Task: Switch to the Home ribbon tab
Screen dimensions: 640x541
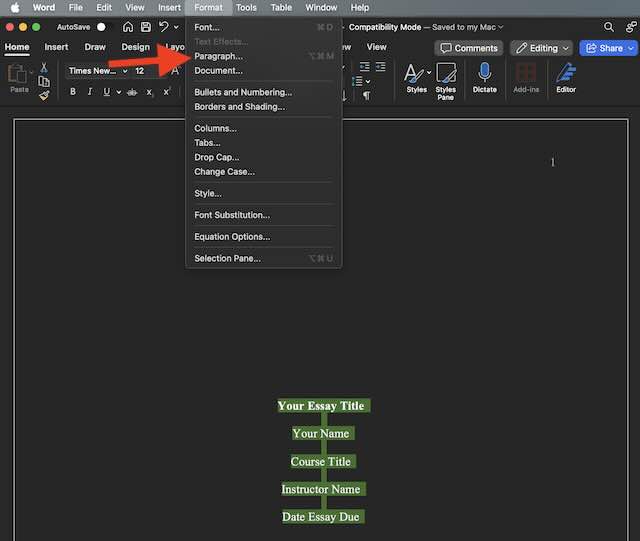Action: [x=17, y=47]
